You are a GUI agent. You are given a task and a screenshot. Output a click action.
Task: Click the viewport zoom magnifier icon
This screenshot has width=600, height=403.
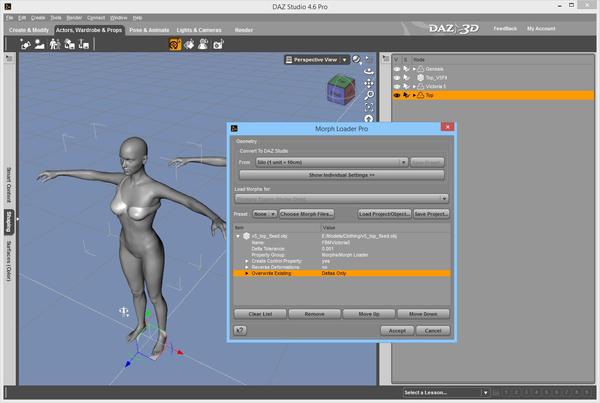(x=369, y=95)
